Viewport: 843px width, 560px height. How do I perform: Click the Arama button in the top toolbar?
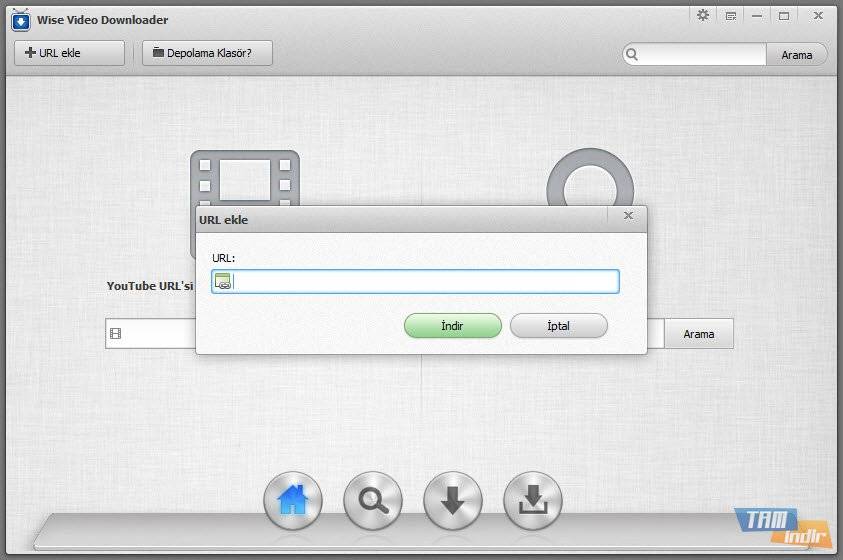[x=796, y=55]
